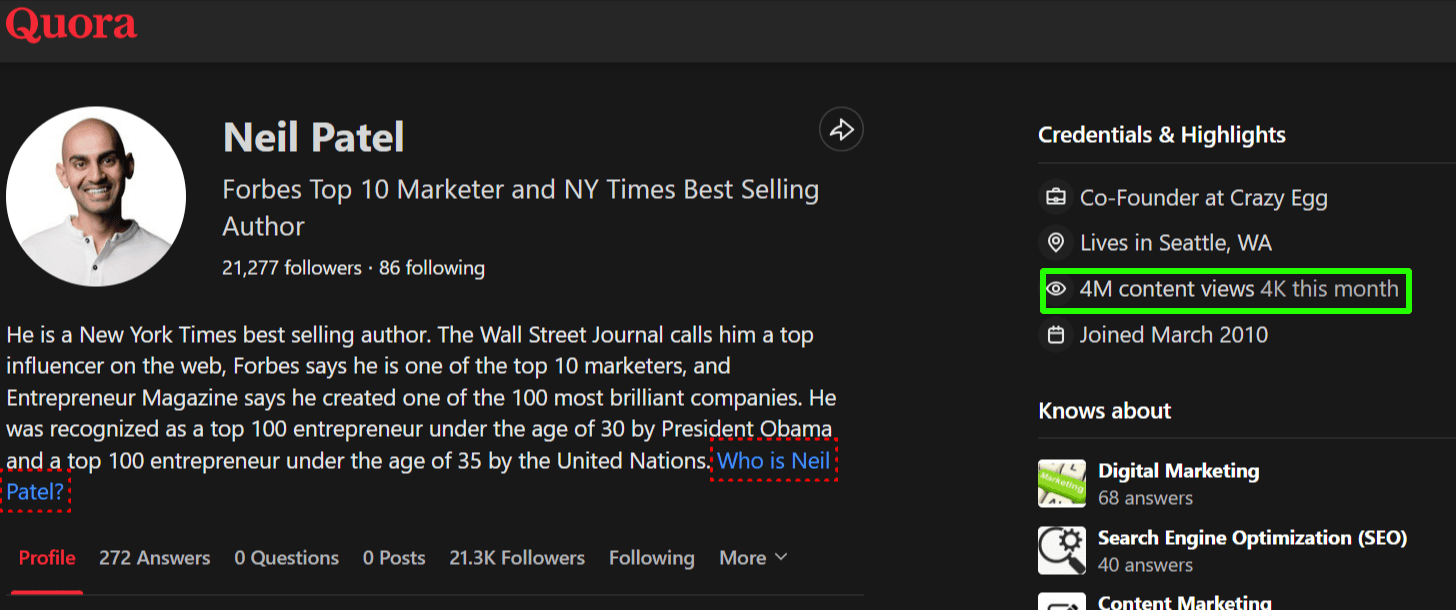Open the Who is Neil Patel link
The width and height of the screenshot is (1456, 610).
tap(773, 460)
